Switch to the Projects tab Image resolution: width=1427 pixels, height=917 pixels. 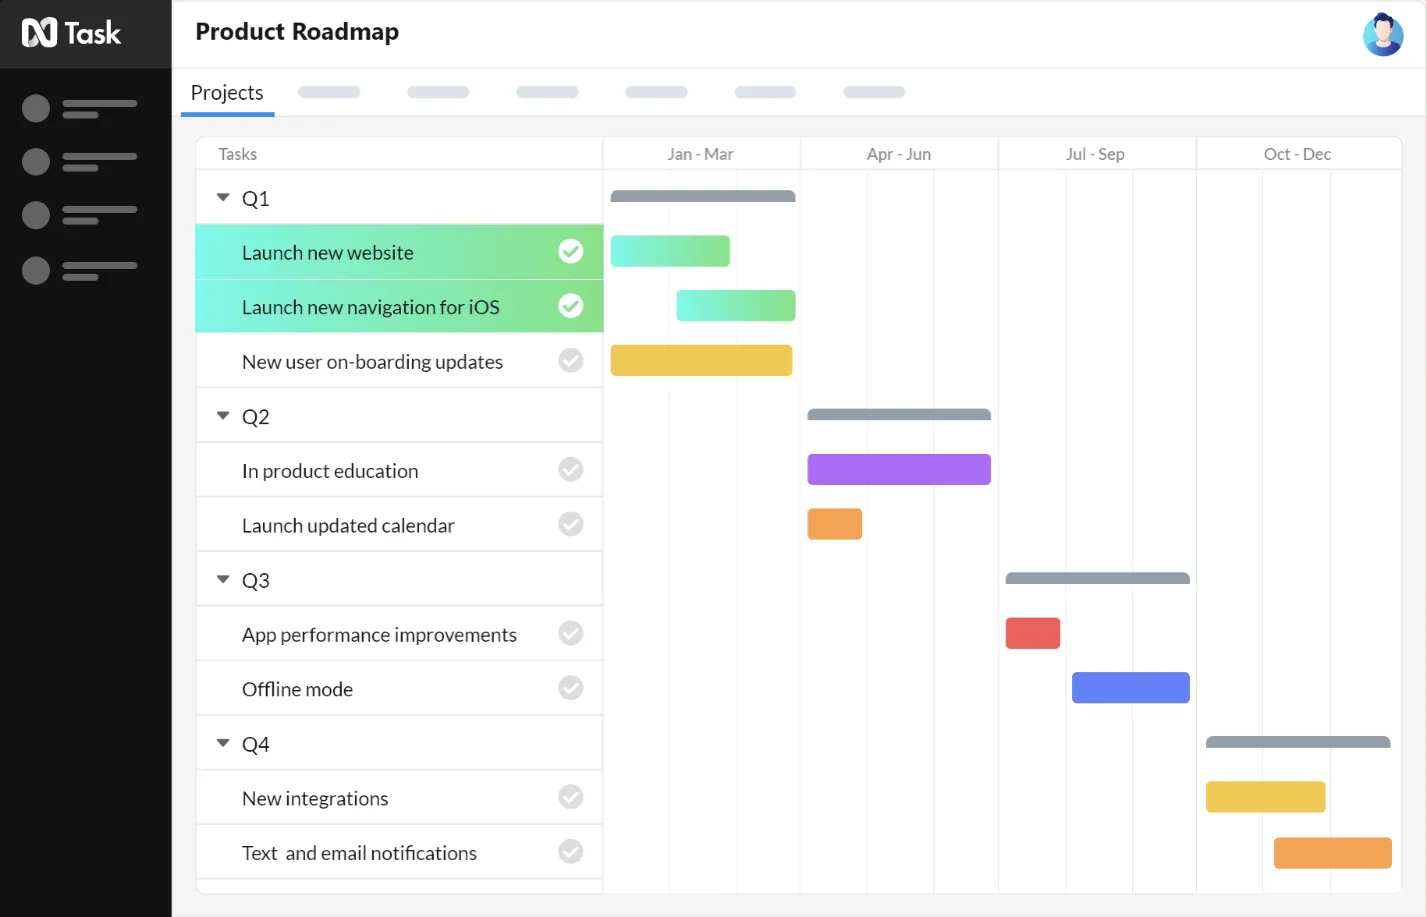[227, 93]
